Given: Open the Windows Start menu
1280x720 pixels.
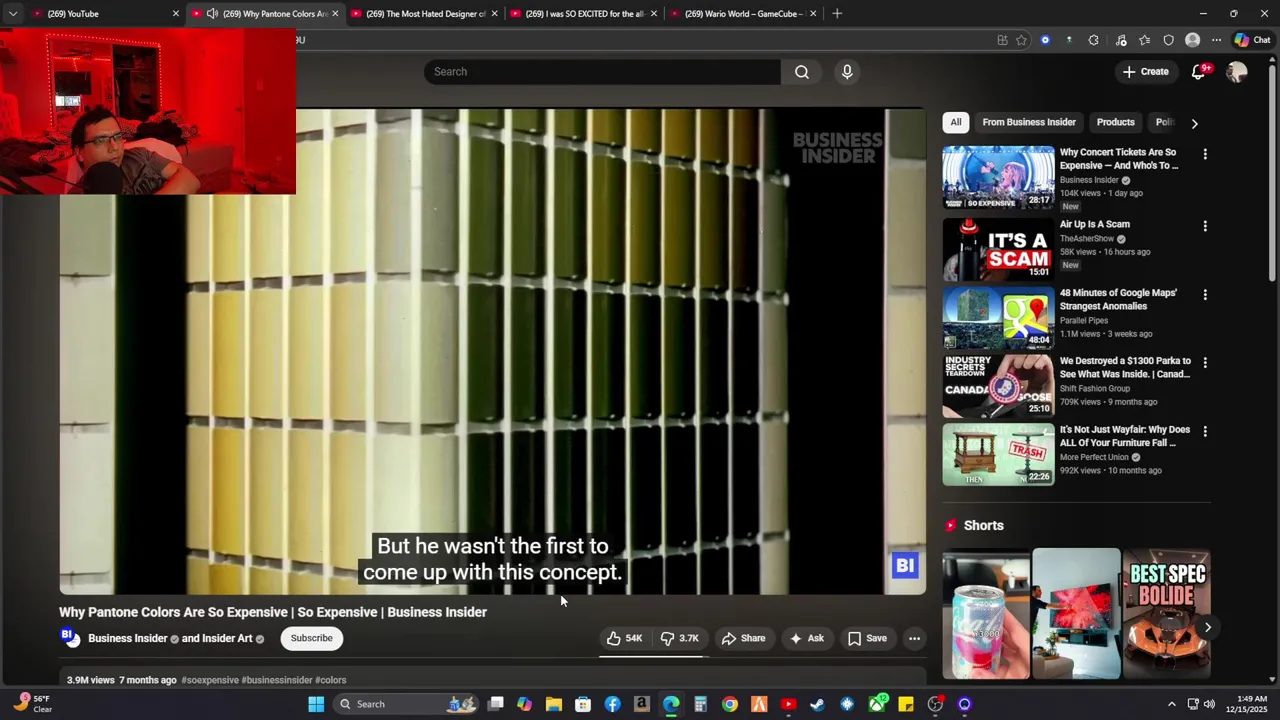Looking at the screenshot, I should 316,704.
